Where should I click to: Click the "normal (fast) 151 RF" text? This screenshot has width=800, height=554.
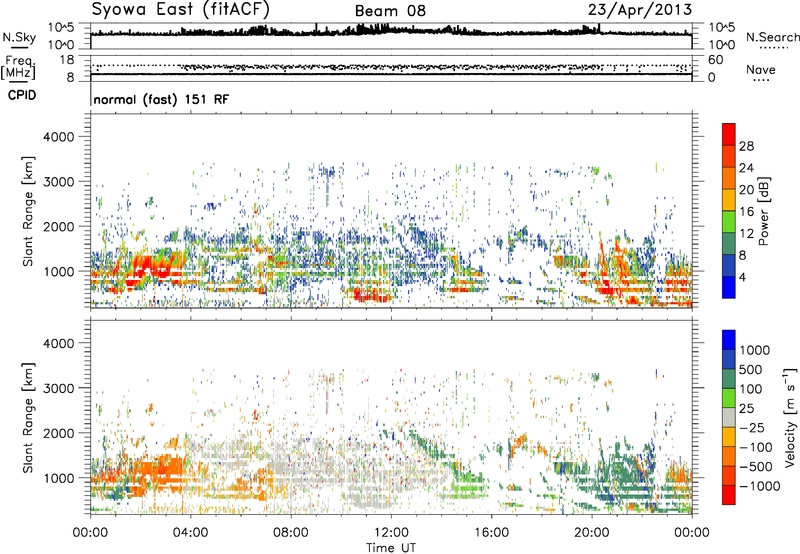(x=161, y=99)
